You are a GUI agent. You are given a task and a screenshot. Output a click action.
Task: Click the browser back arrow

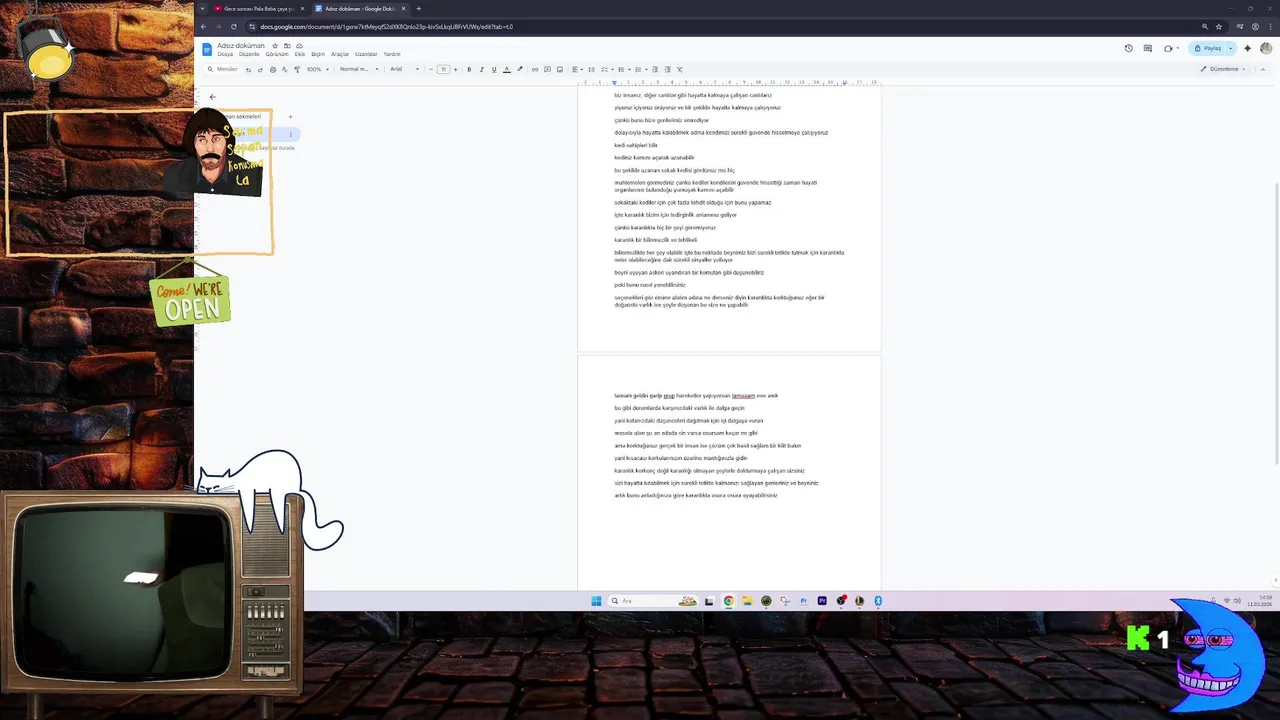pos(203,27)
